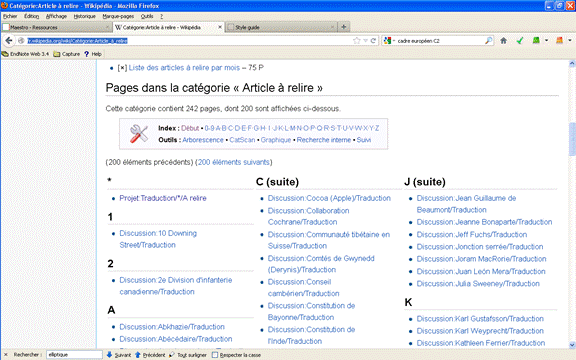Viewport: 576px width, 360px height.
Task: Click 200 éléments suivants link
Action: (x=234, y=162)
